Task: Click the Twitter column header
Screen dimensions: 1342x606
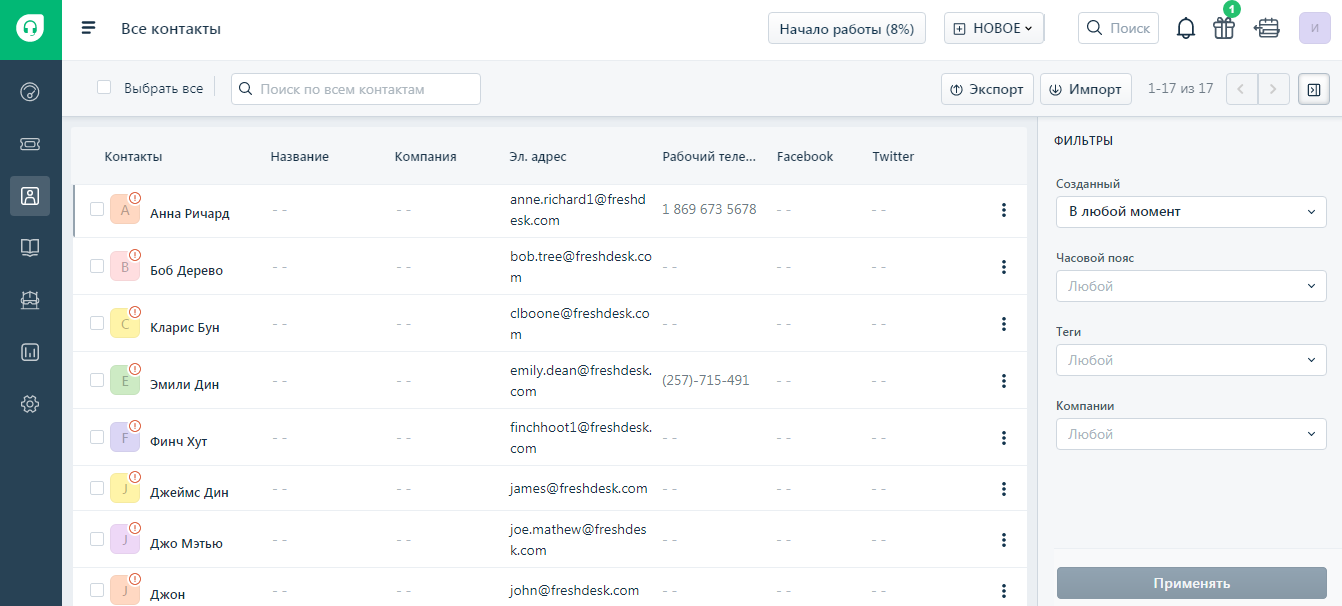Action: [x=893, y=156]
